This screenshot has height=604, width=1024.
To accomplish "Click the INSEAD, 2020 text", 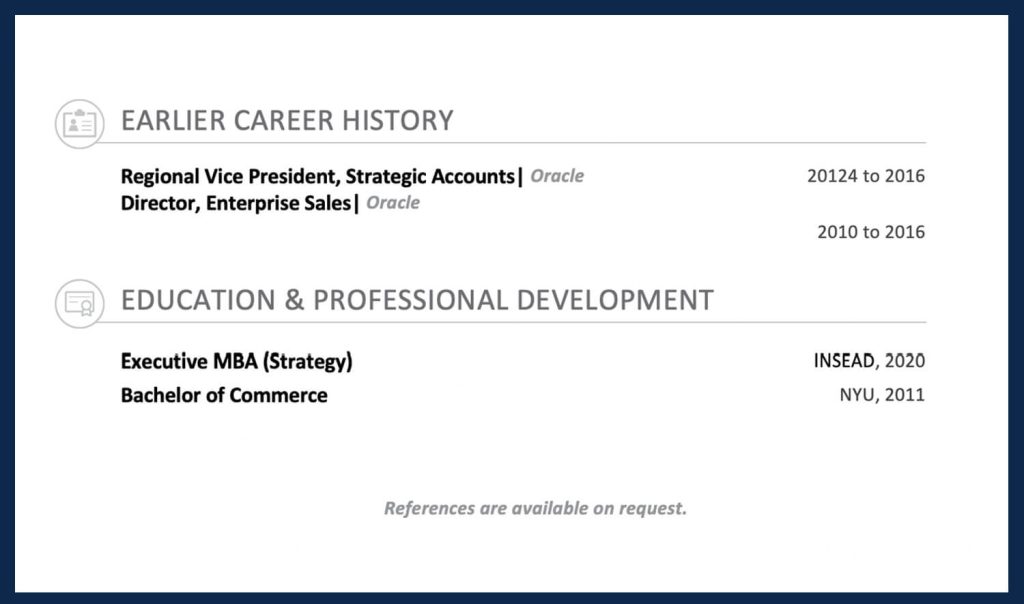I will click(x=869, y=361).
